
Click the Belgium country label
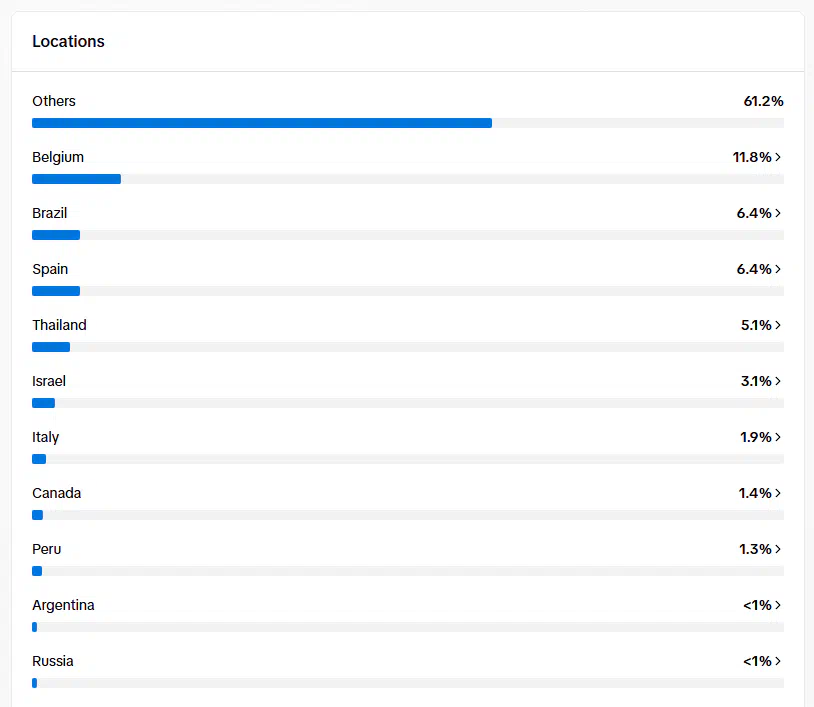(x=58, y=157)
